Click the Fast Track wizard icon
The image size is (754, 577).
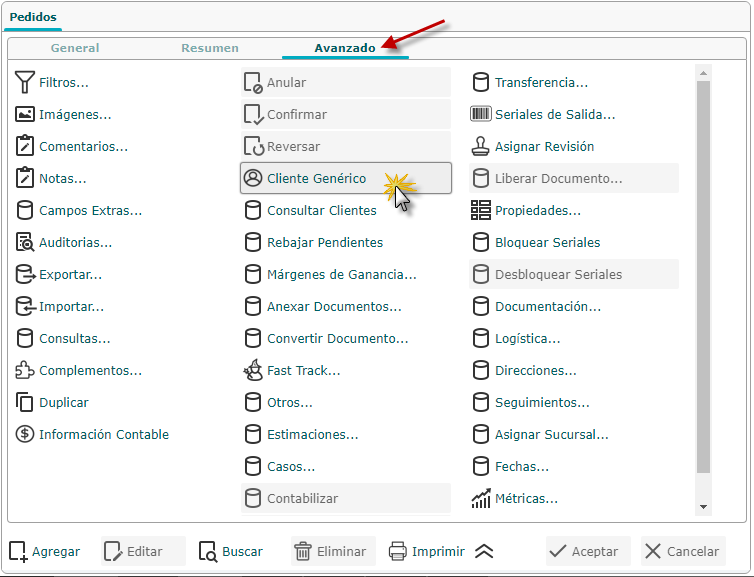point(253,370)
